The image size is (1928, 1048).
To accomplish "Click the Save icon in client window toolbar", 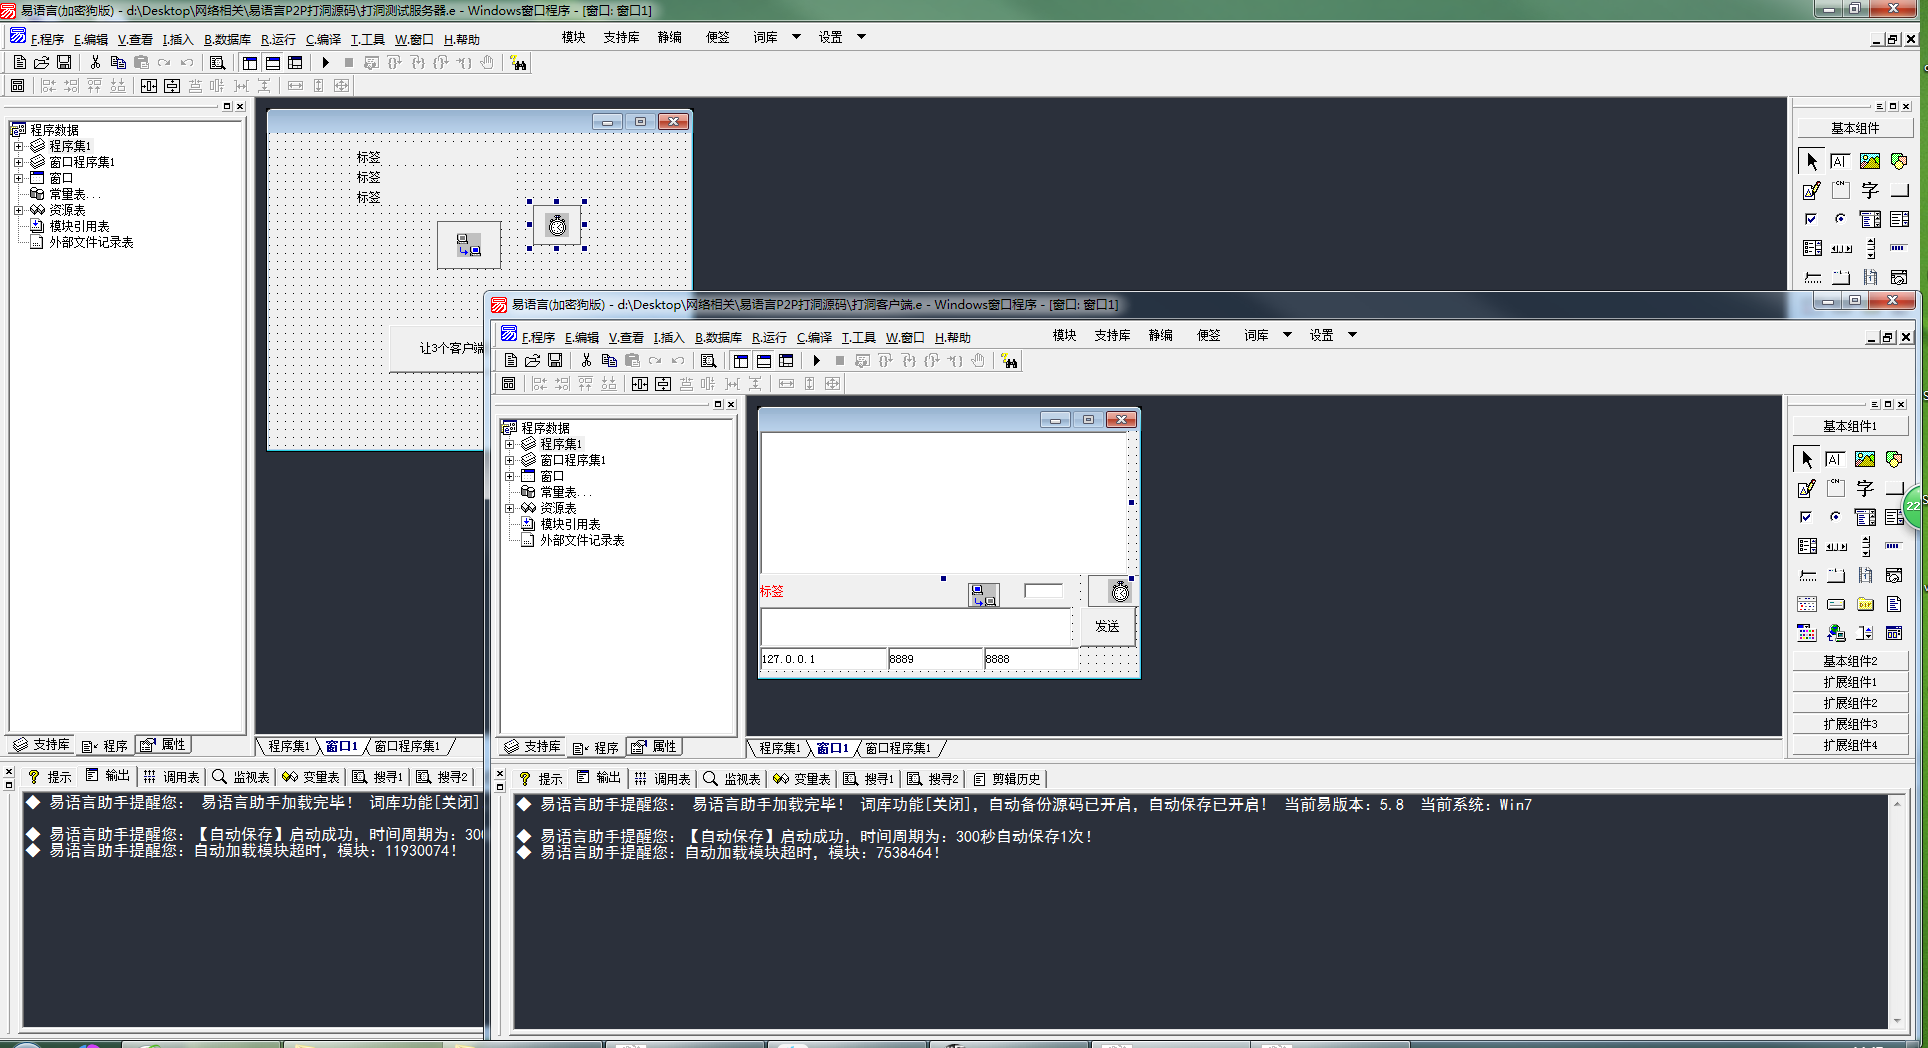I will [x=555, y=361].
